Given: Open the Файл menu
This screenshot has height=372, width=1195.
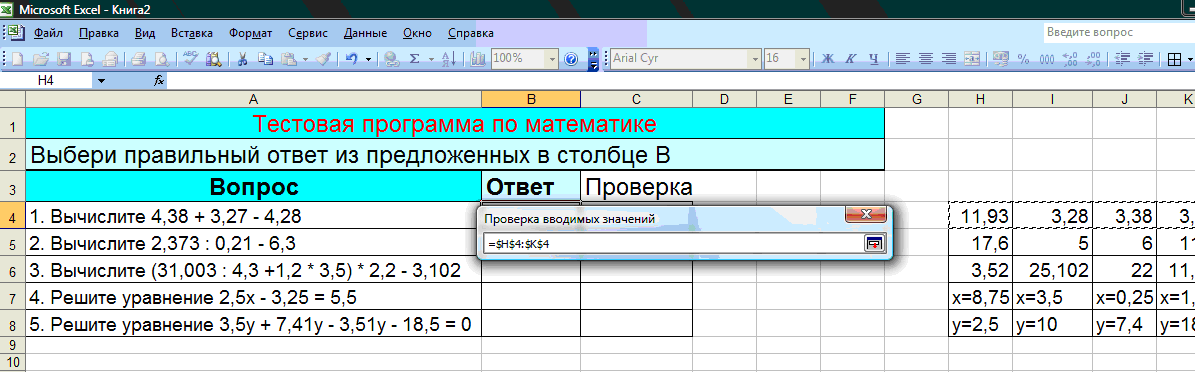Looking at the screenshot, I should pos(47,34).
